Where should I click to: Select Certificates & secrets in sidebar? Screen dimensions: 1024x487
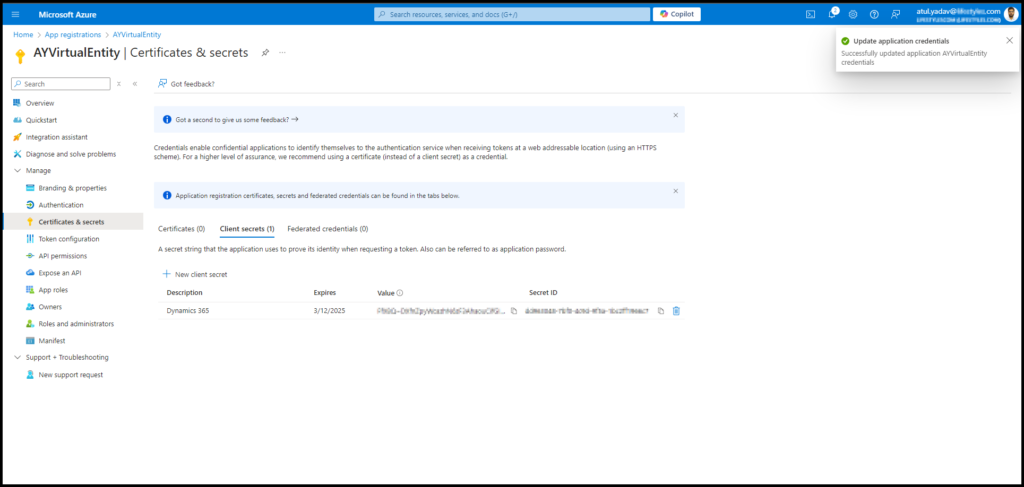pyautogui.click(x=72, y=222)
